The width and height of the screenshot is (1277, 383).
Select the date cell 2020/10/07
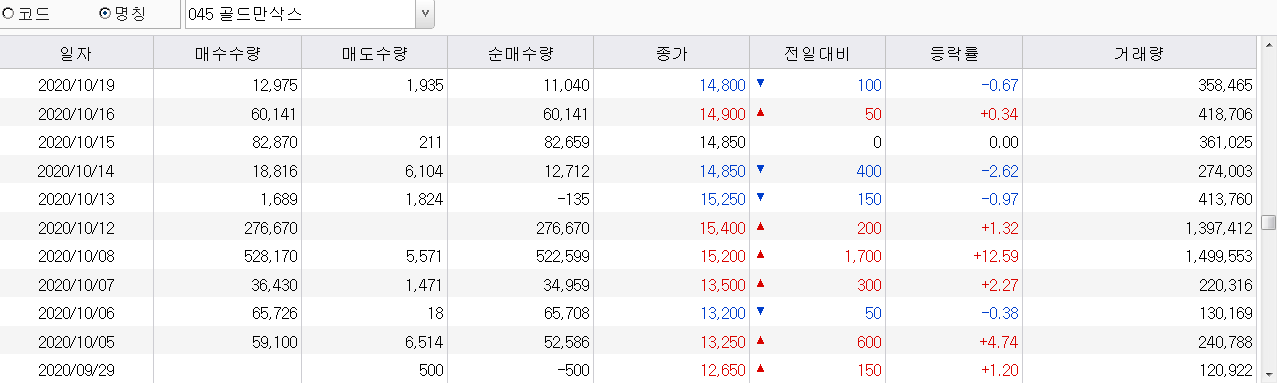(76, 285)
